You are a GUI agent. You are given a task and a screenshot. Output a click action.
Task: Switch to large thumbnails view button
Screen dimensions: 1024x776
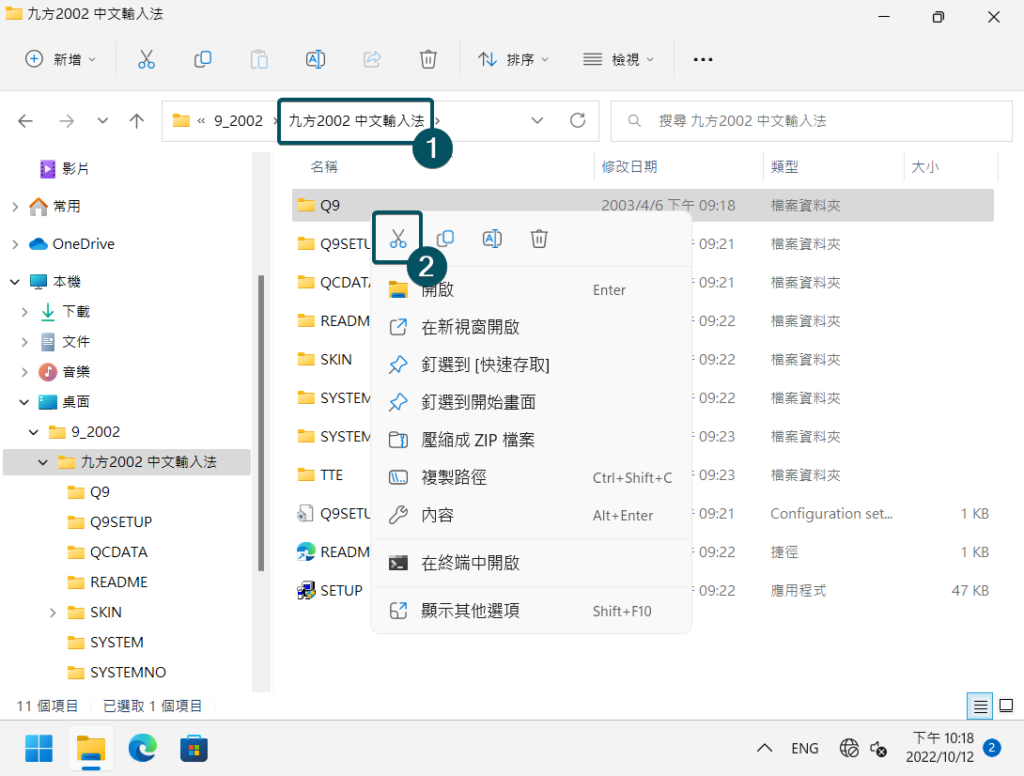point(1006,706)
